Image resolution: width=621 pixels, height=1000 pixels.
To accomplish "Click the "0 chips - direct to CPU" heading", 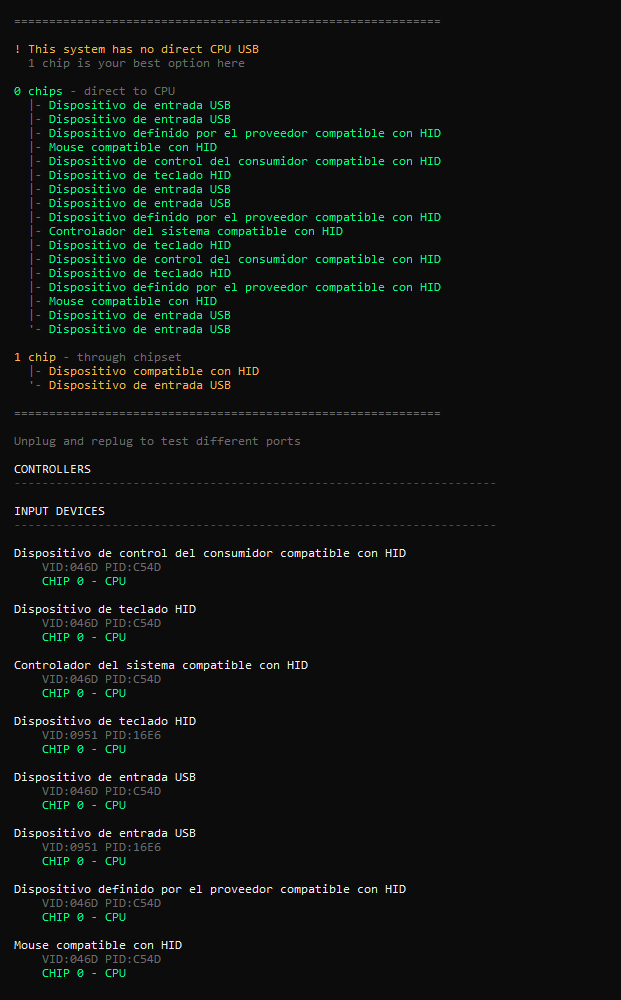I will click(94, 91).
